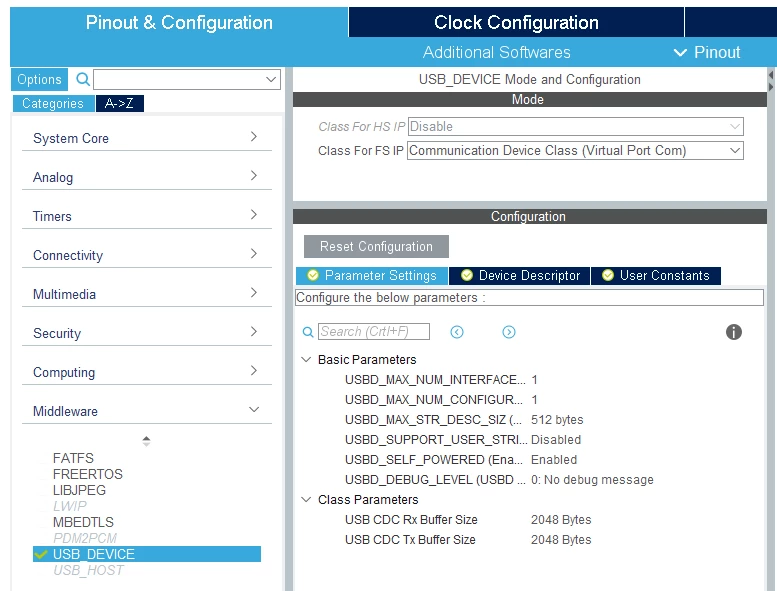Image resolution: width=777 pixels, height=591 pixels.
Task: Expand the Connectivity category
Action: pyautogui.click(x=147, y=255)
